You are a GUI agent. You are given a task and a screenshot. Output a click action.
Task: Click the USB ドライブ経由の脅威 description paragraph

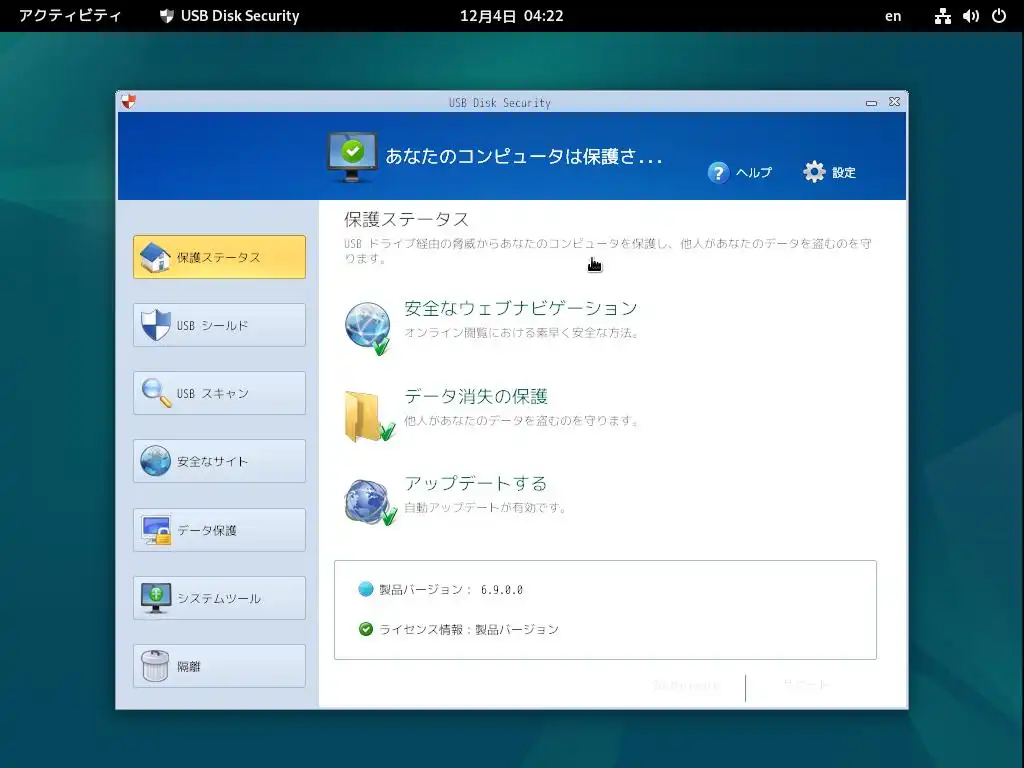[x=607, y=251]
